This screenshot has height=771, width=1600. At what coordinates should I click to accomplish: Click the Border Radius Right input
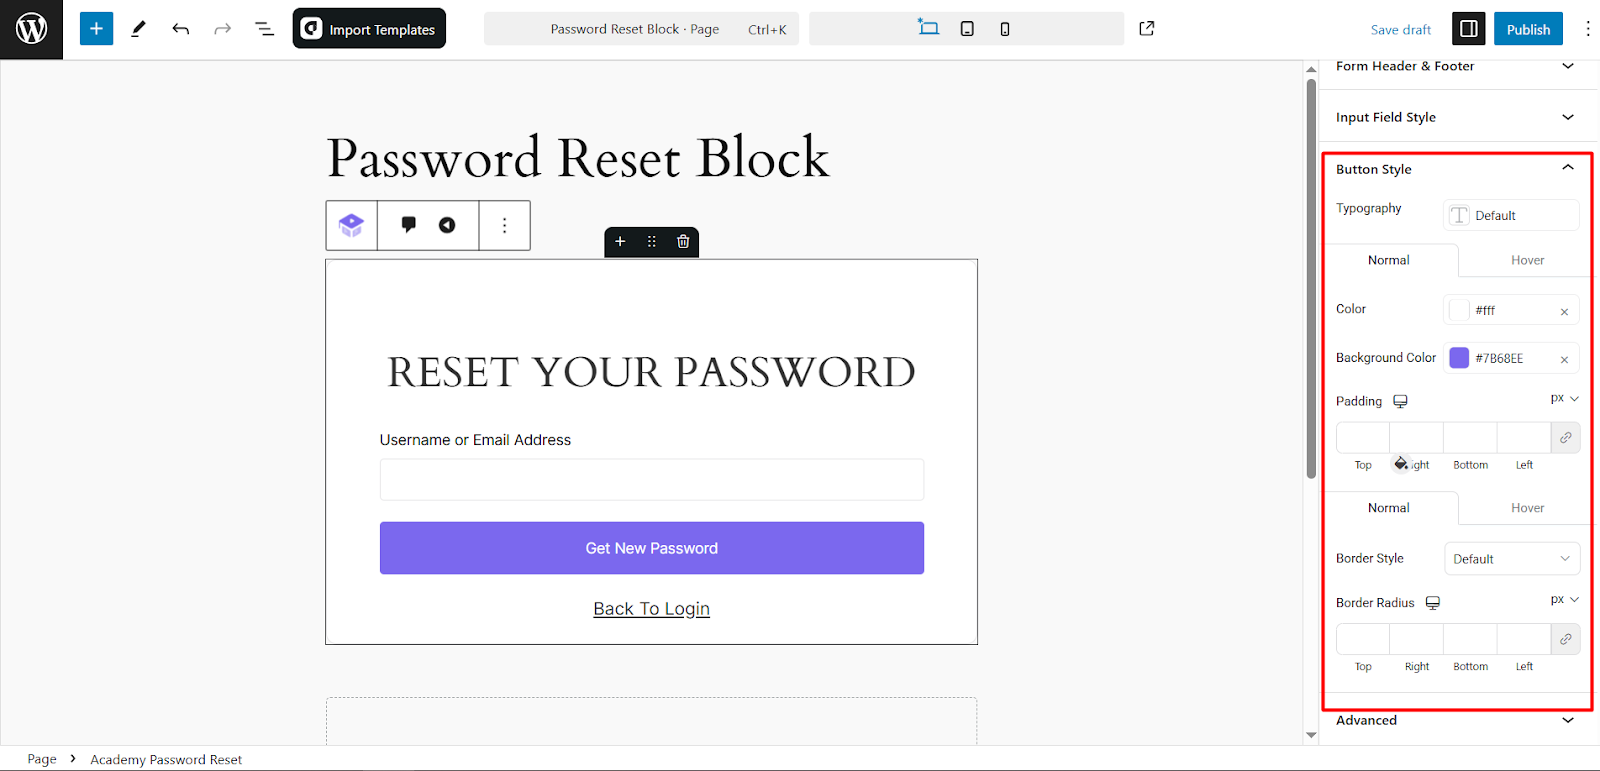click(1417, 639)
